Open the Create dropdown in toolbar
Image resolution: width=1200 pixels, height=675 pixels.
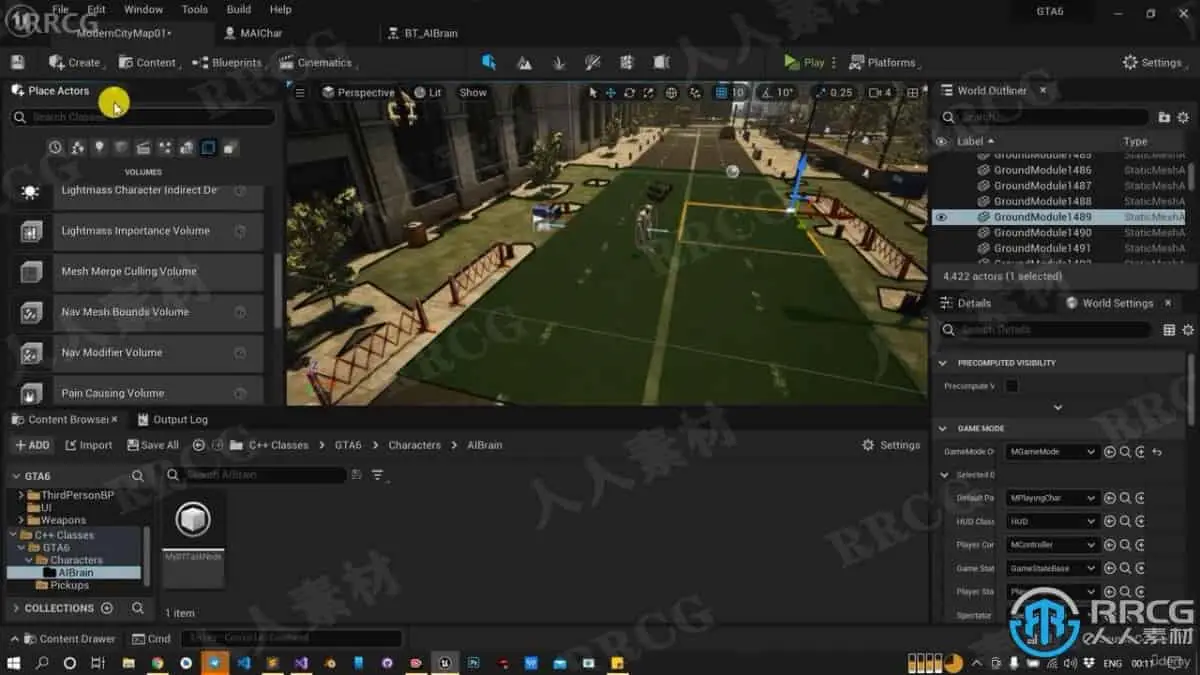77,62
